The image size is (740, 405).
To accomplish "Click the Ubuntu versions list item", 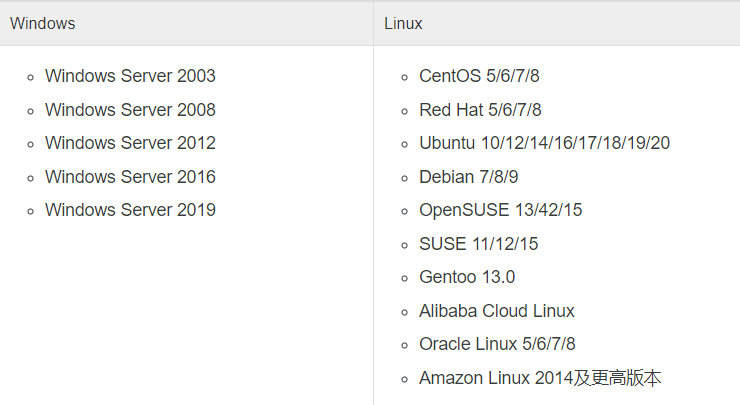I will pos(544,143).
